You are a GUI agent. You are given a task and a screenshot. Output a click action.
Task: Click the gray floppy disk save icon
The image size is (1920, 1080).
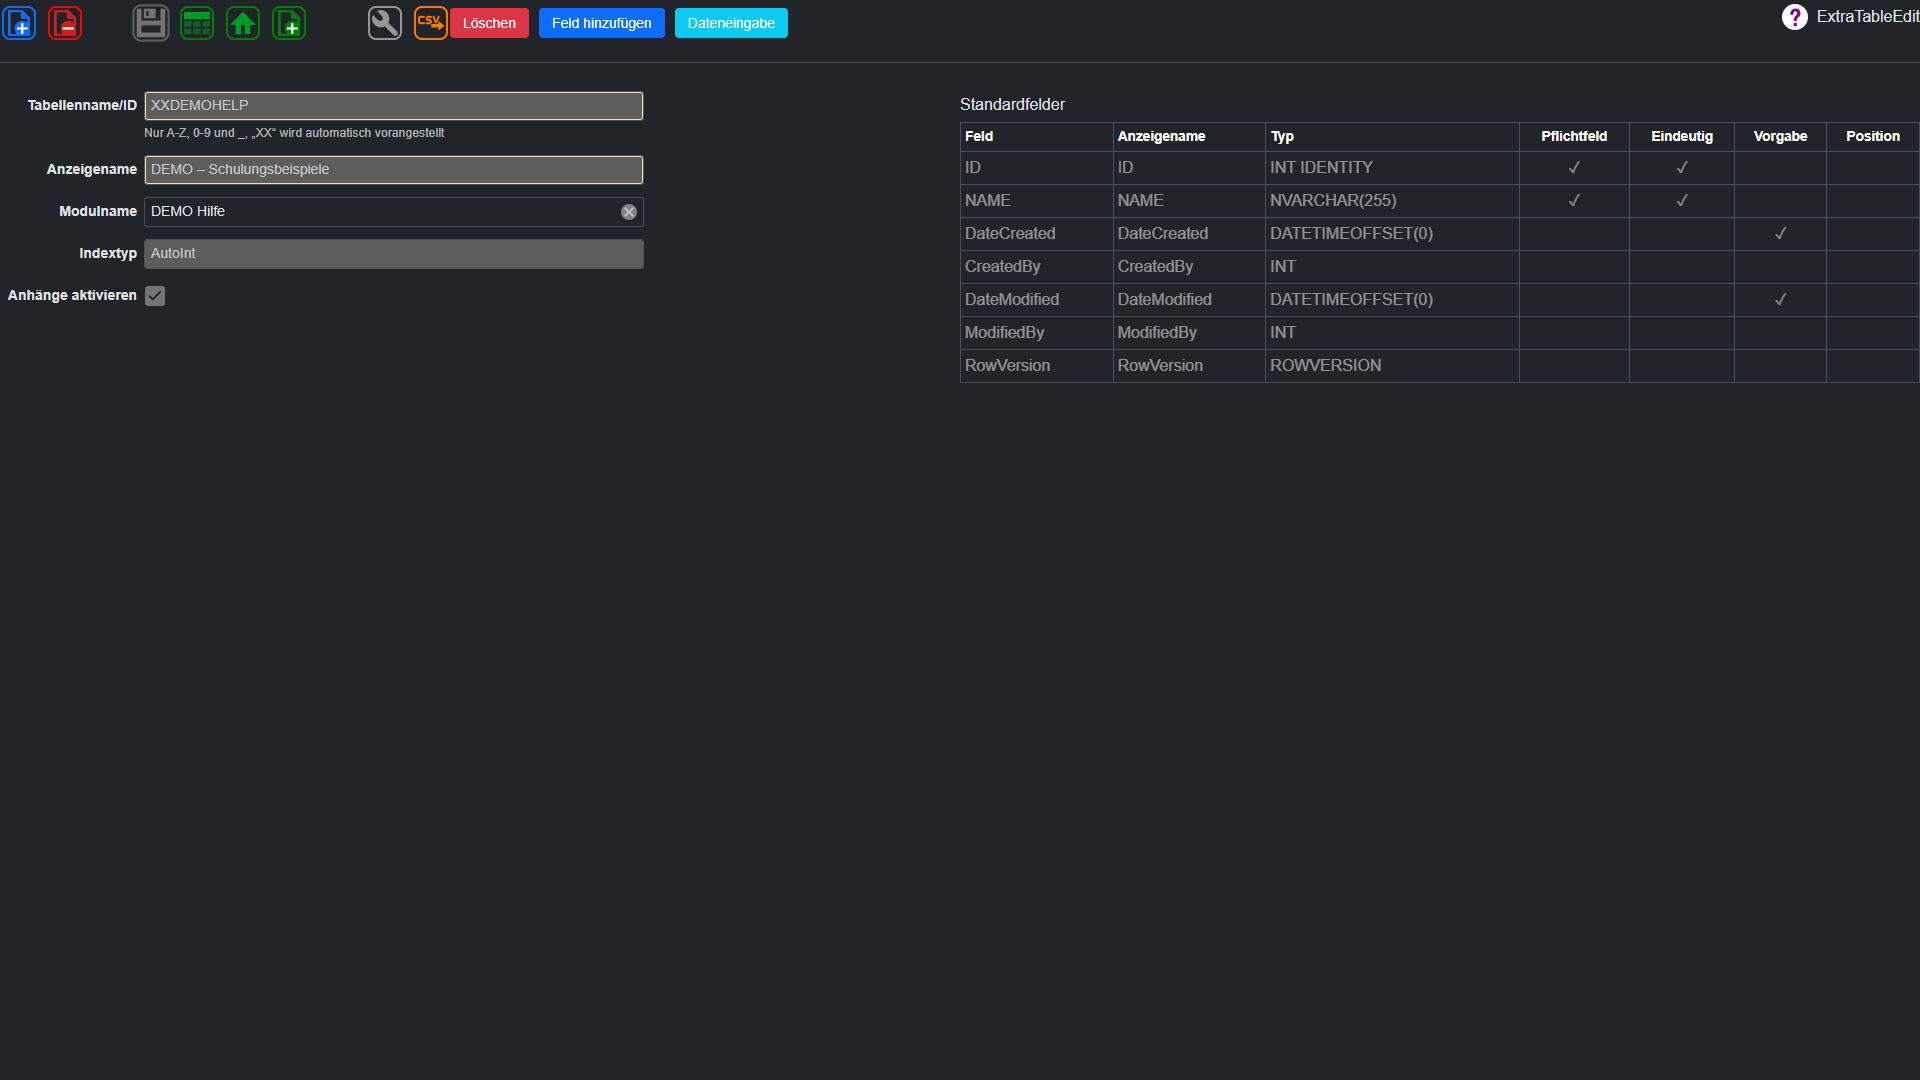pyautogui.click(x=151, y=22)
